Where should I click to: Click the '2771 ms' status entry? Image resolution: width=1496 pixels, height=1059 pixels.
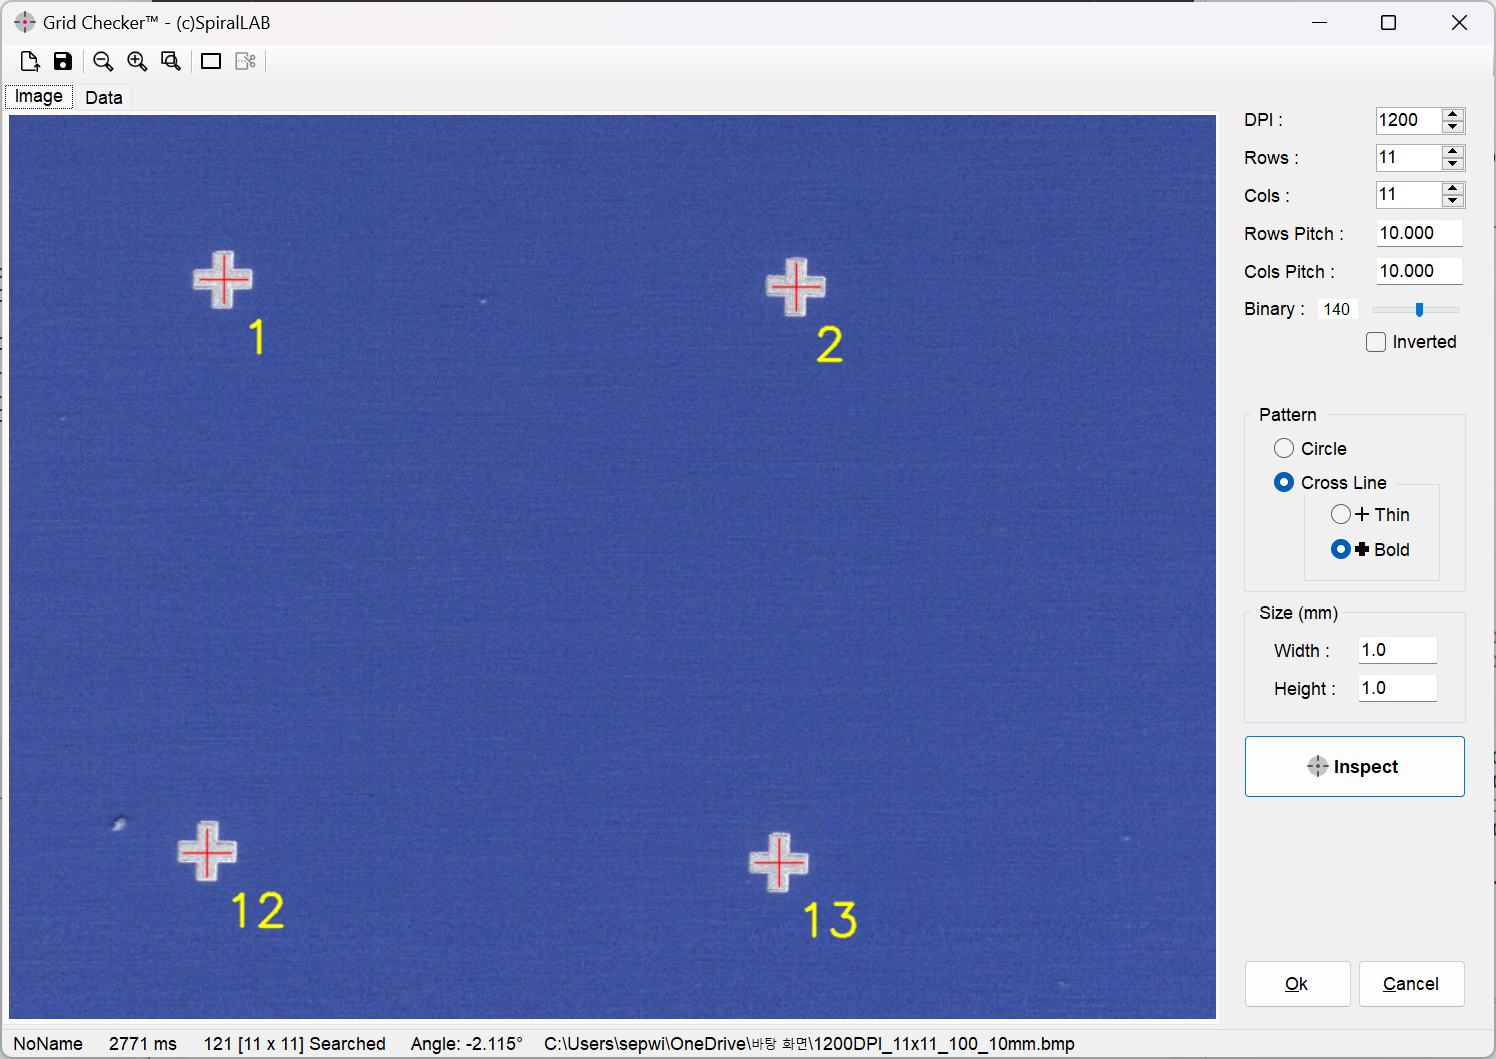pos(143,1043)
